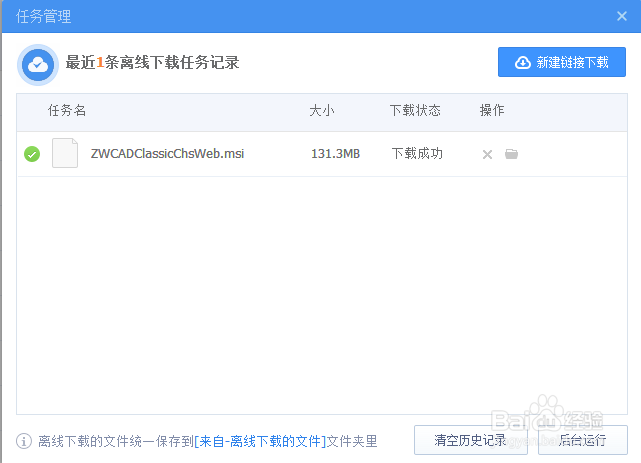The height and width of the screenshot is (463, 641).
Task: Click the 下载状态 column header
Action: click(x=415, y=110)
